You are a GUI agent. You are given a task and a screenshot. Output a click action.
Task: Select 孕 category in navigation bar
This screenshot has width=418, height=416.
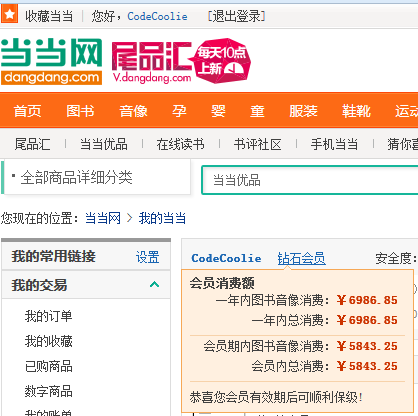(179, 111)
